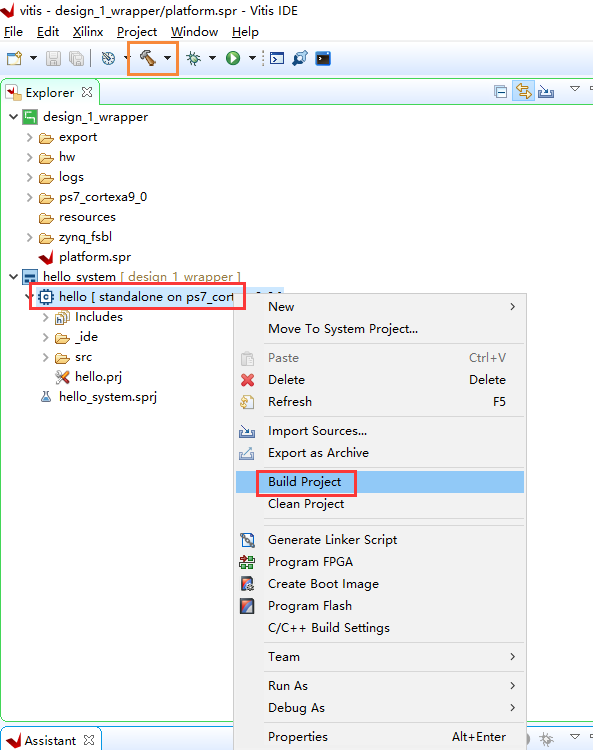Click the Debug bug toolbar icon
This screenshot has width=593, height=750.
tap(194, 58)
